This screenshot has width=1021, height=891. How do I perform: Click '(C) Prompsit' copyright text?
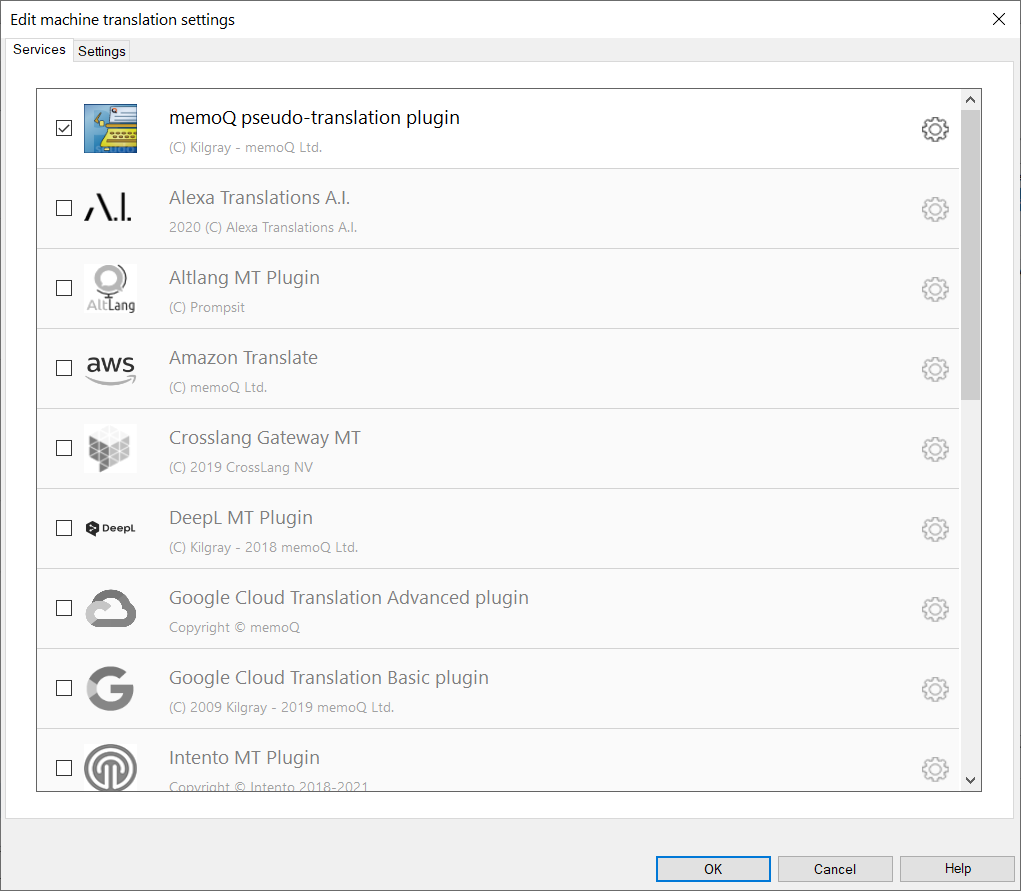pyautogui.click(x=207, y=307)
